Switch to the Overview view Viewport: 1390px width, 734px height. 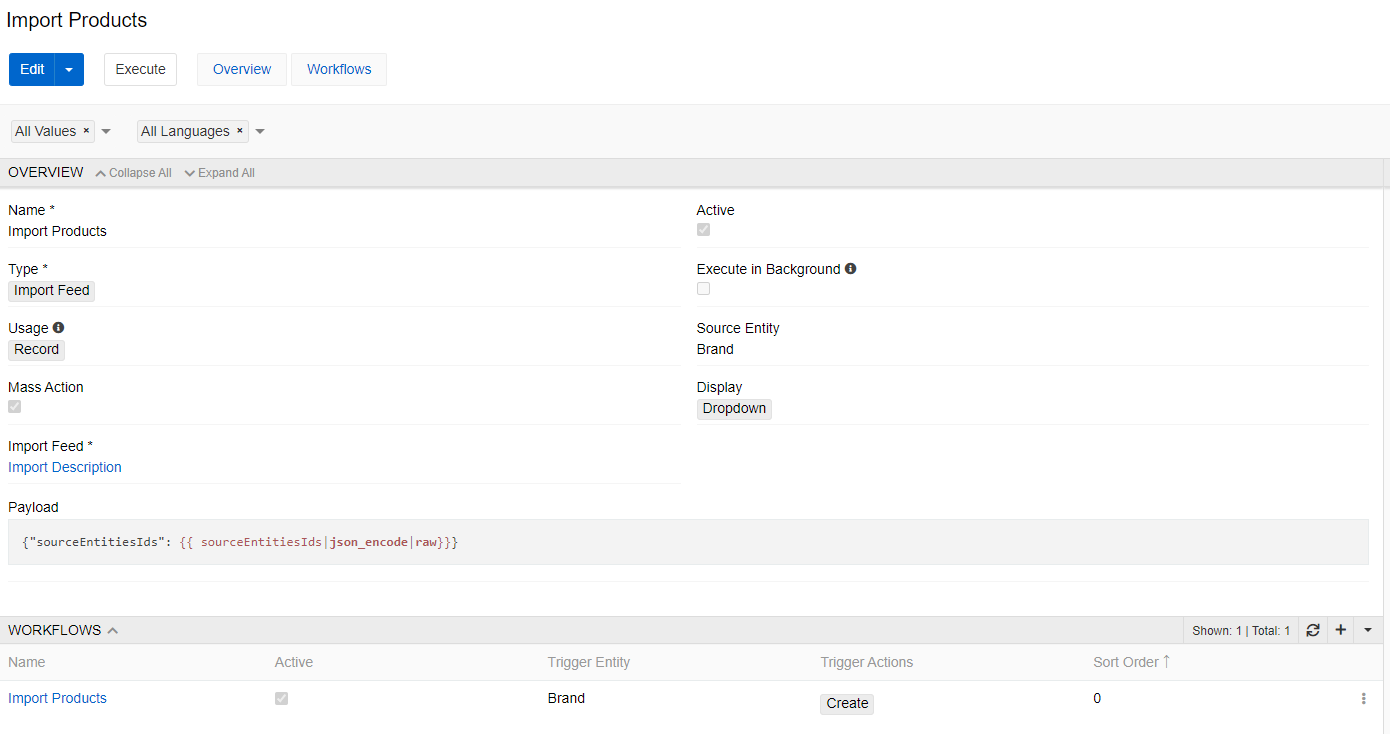click(241, 69)
